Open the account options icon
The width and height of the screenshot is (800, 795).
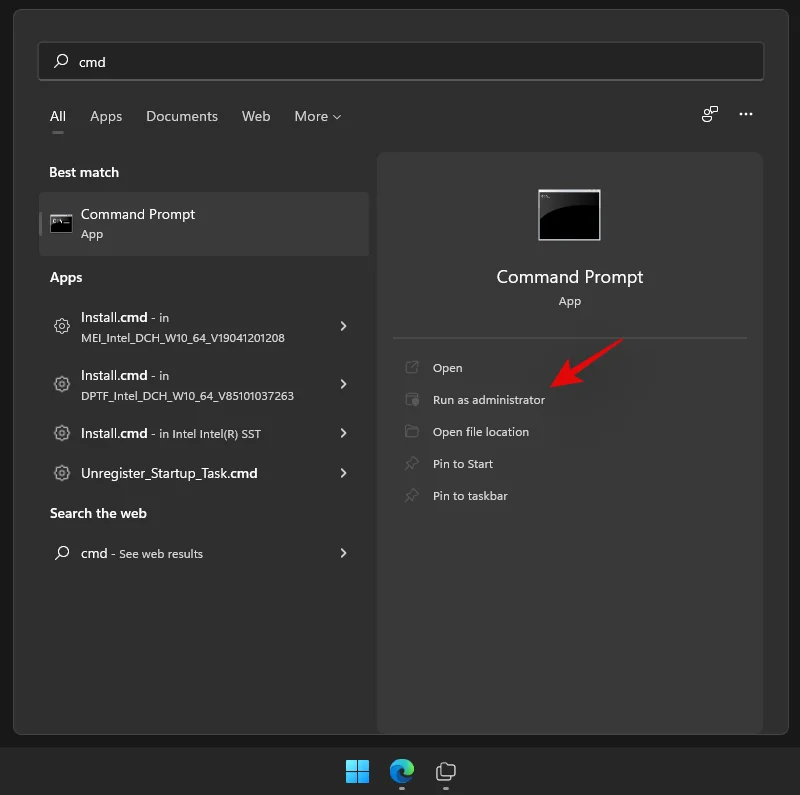coord(709,114)
